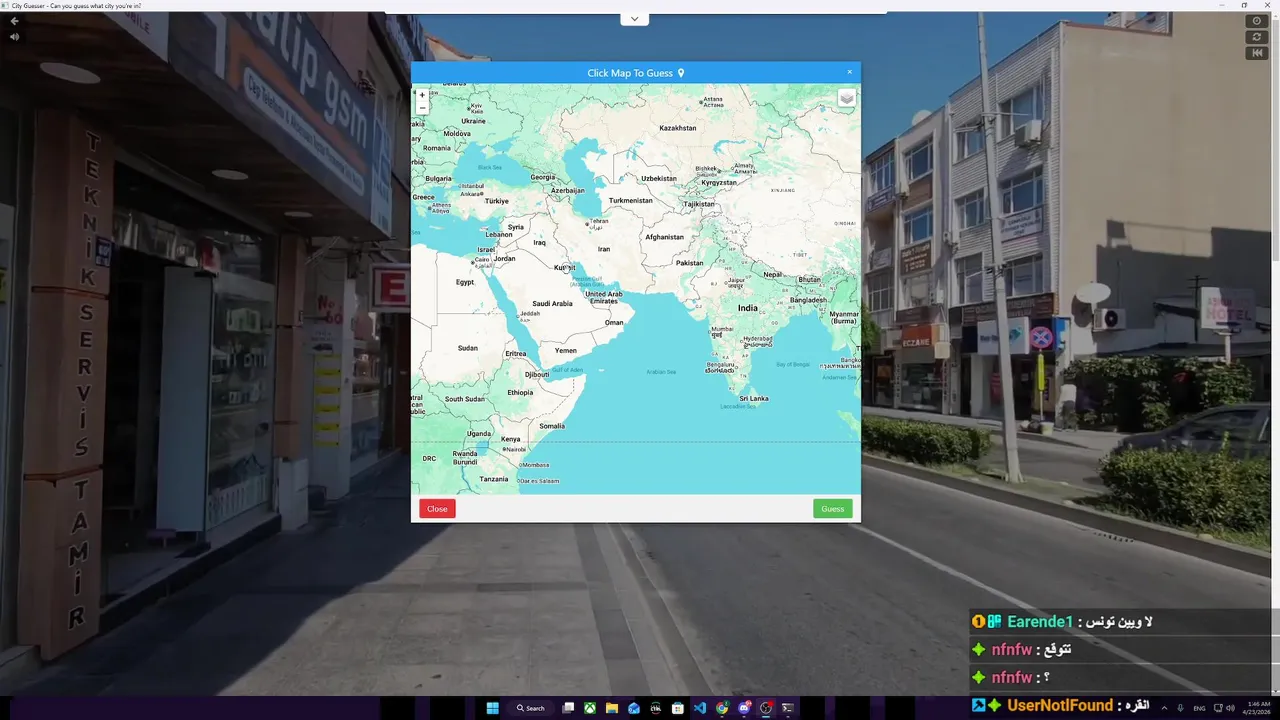Viewport: 1280px width, 720px height.
Task: Click the back arrow icon in game view
Action: point(14,21)
